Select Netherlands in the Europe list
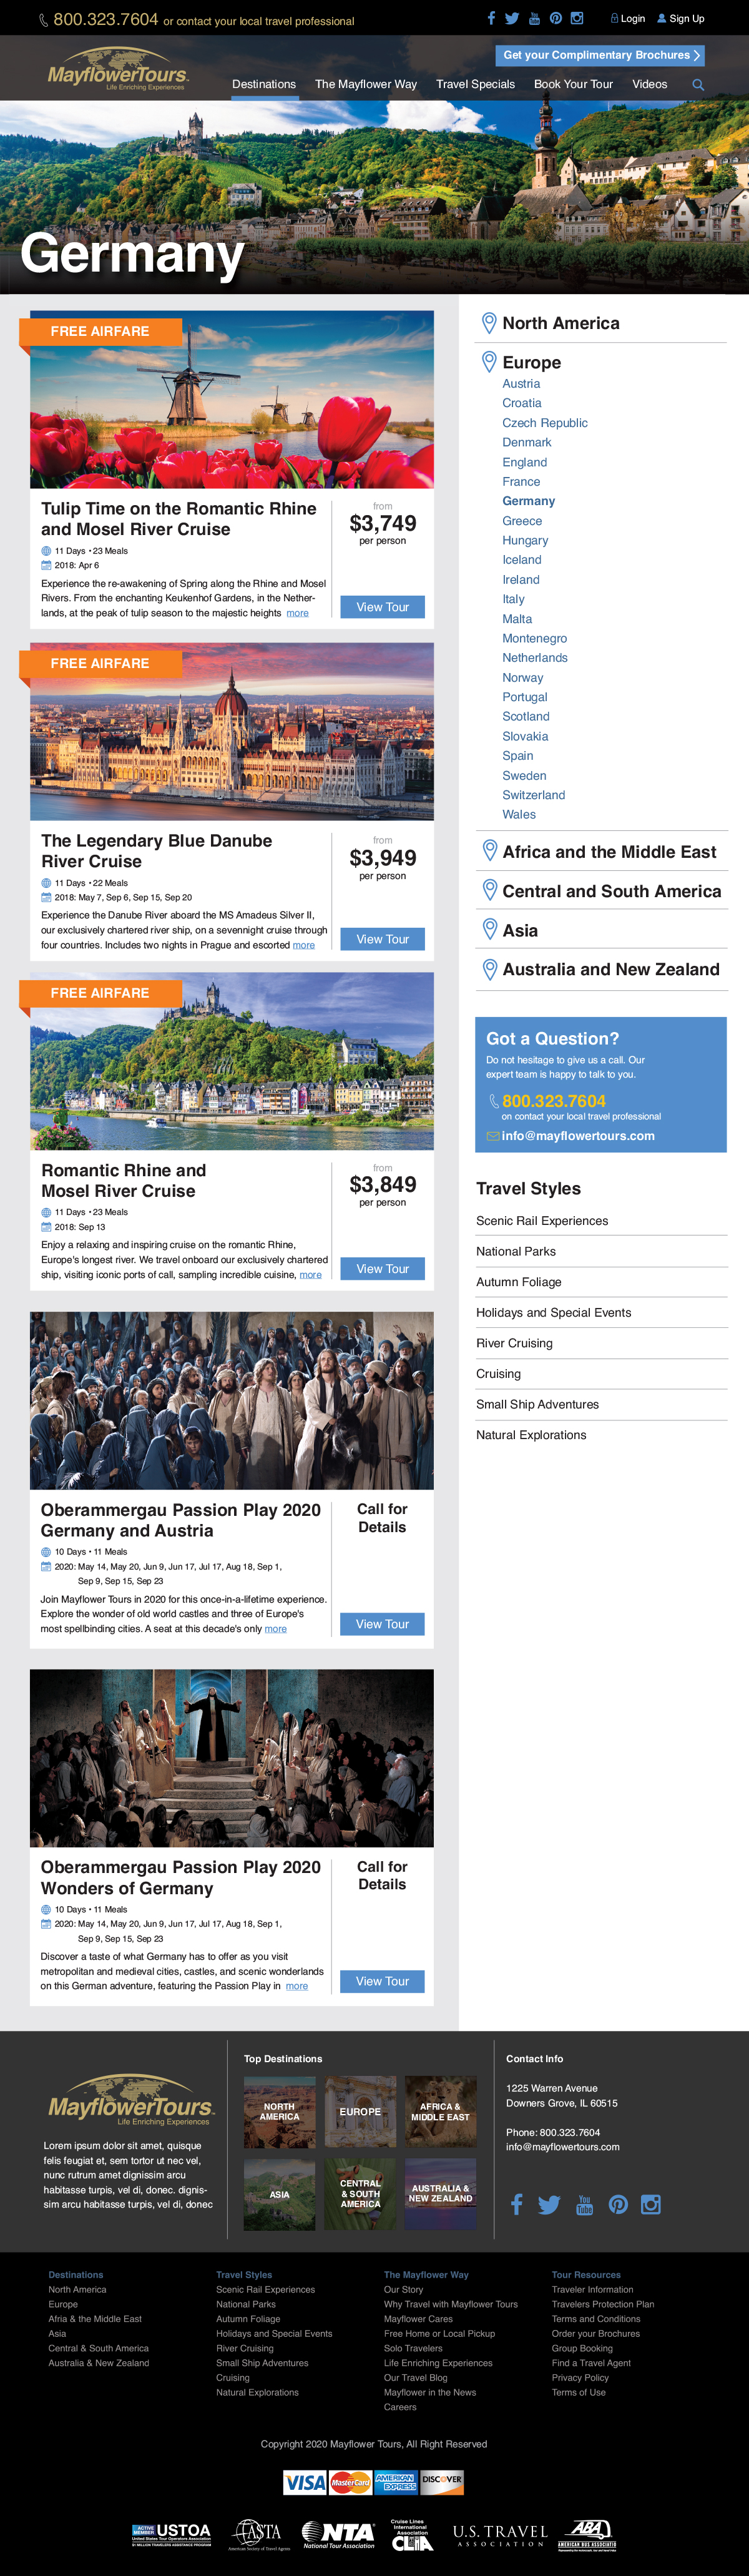 click(535, 658)
